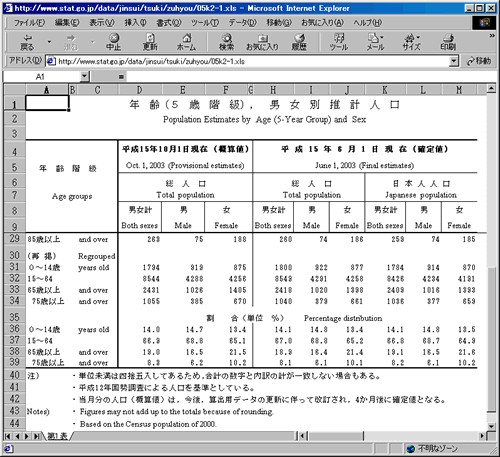The height and width of the screenshot is (457, 500).
Task: Click the Print (印刷) toolbar icon
Action: click(x=448, y=42)
